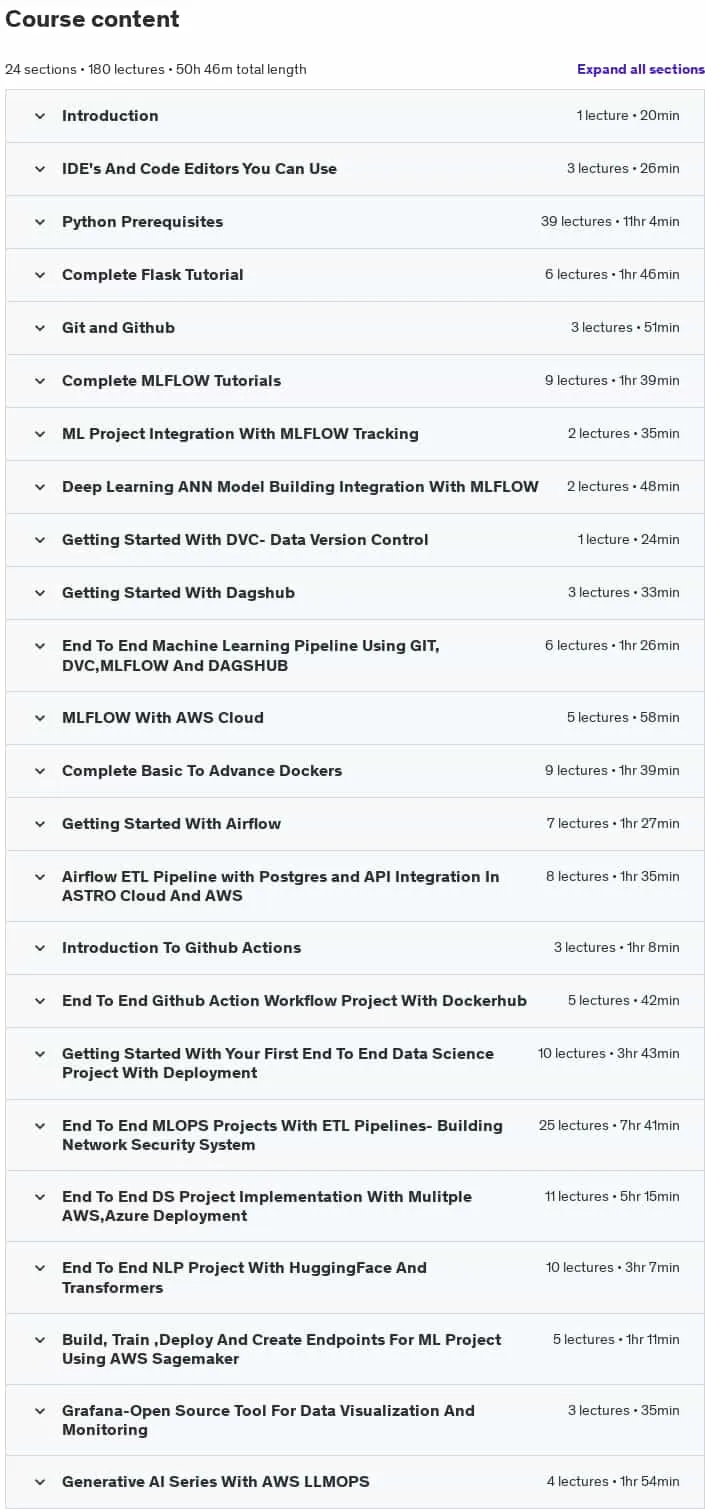Open End To End NLP Project section
This screenshot has width=705, height=1509.
coord(355,1277)
